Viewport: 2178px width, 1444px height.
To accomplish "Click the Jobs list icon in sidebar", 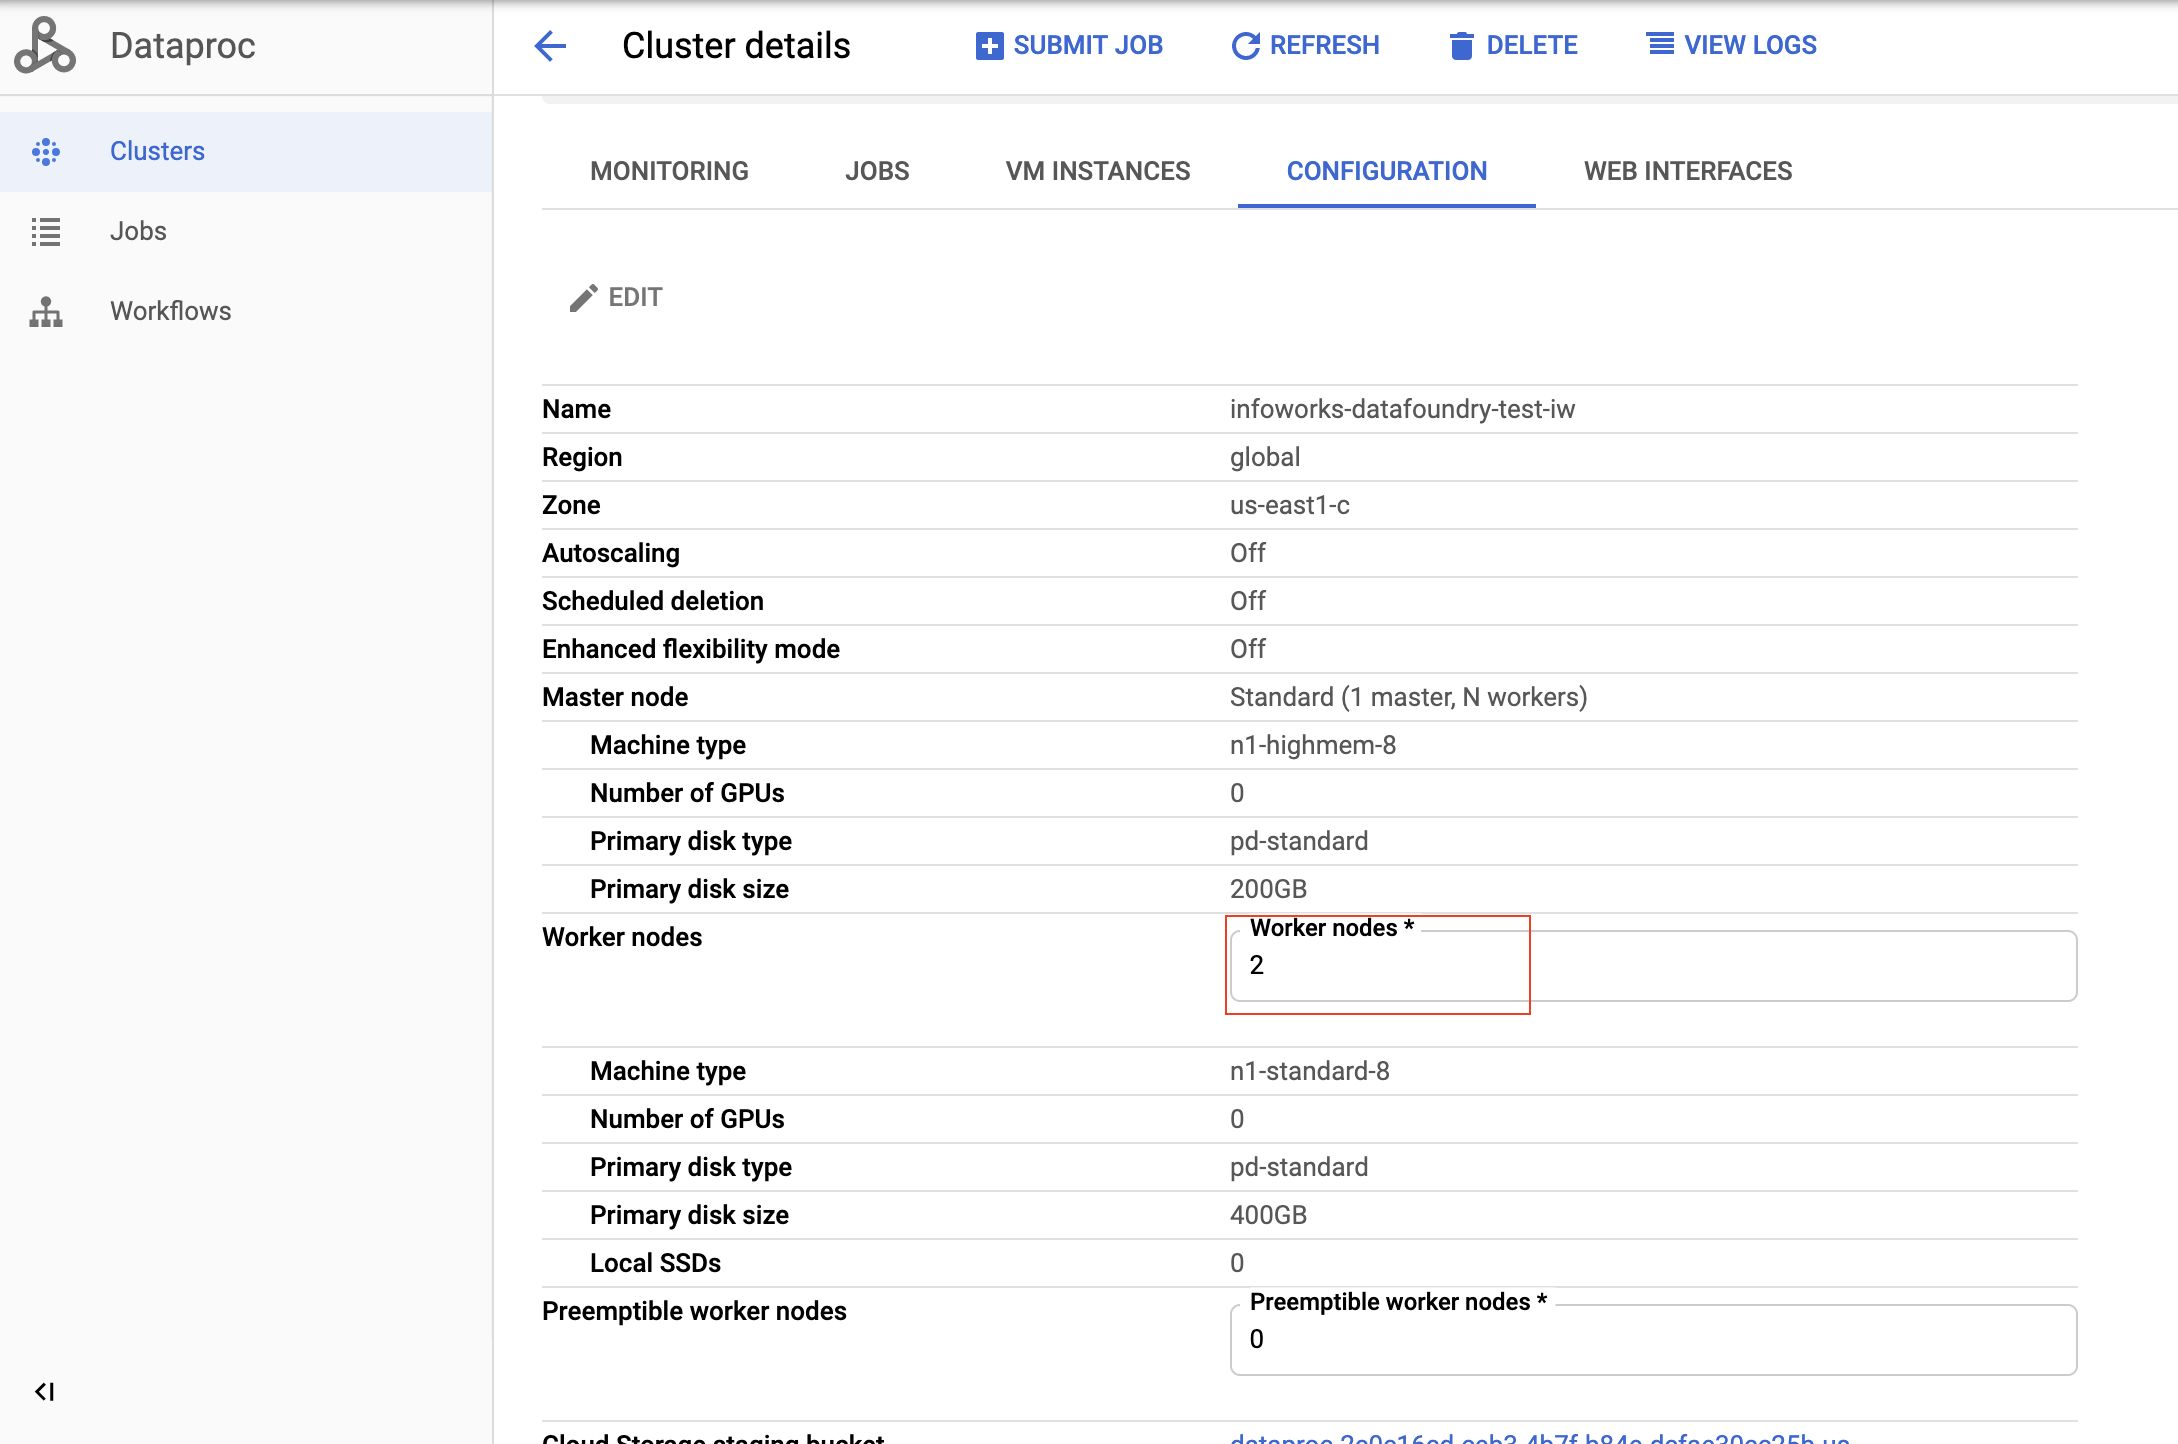I will [x=46, y=231].
